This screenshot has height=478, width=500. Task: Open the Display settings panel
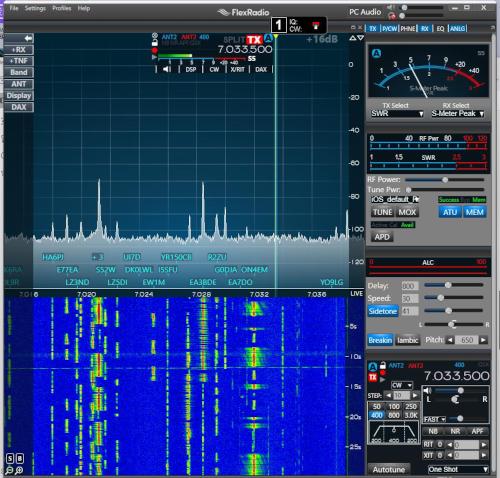[x=19, y=96]
